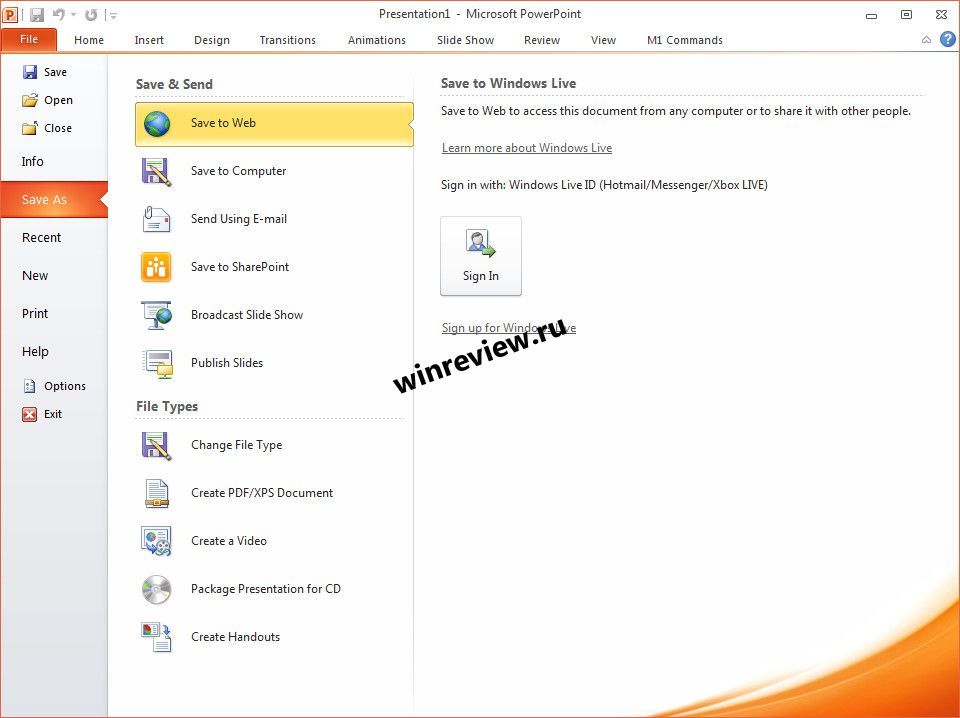Click the orange Save to SharePoint icon
Screen dimensions: 960x718
[x=156, y=267]
